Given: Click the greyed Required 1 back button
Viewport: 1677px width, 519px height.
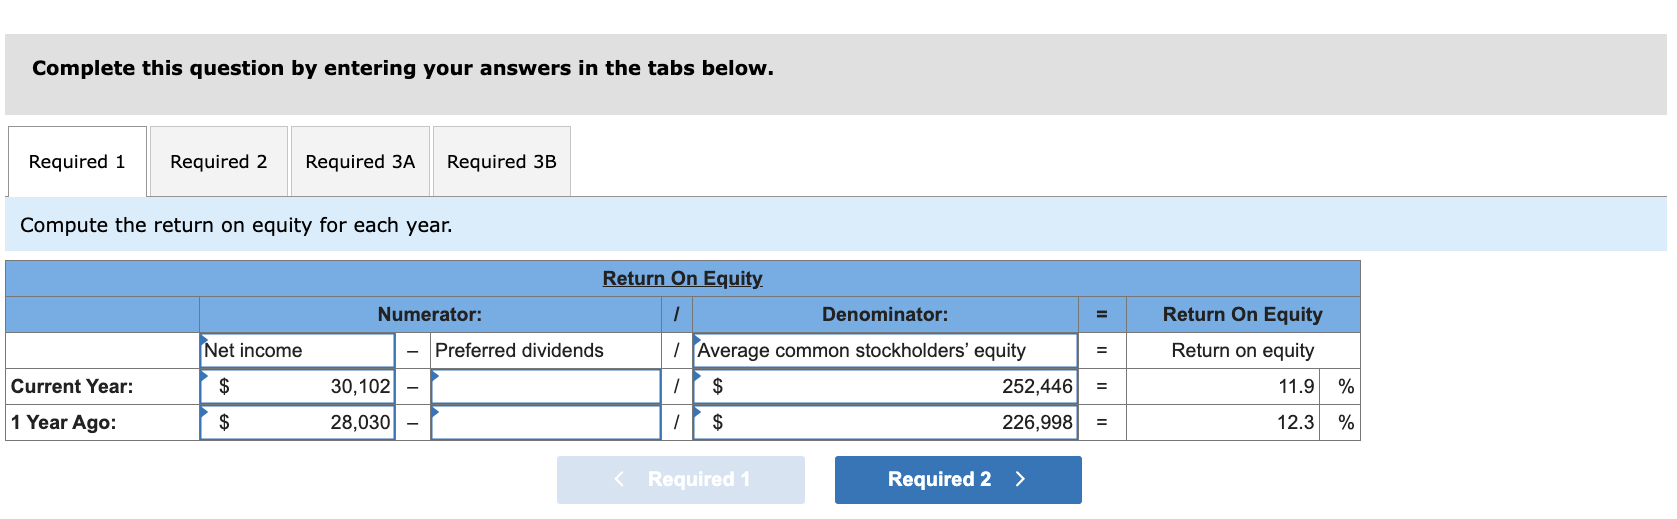Looking at the screenshot, I should click(681, 480).
